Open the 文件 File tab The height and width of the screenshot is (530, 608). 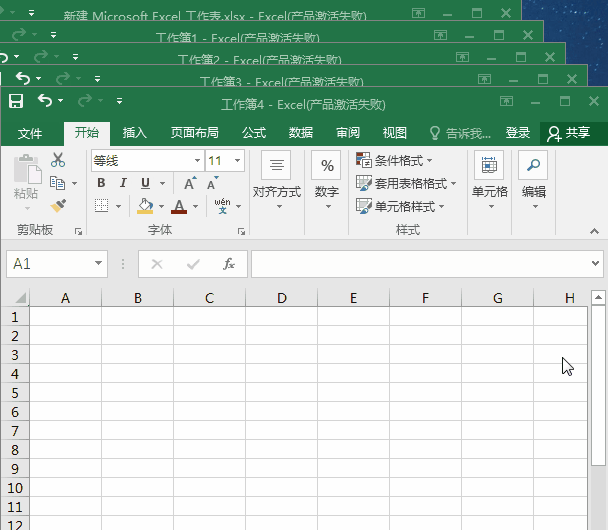point(29,133)
